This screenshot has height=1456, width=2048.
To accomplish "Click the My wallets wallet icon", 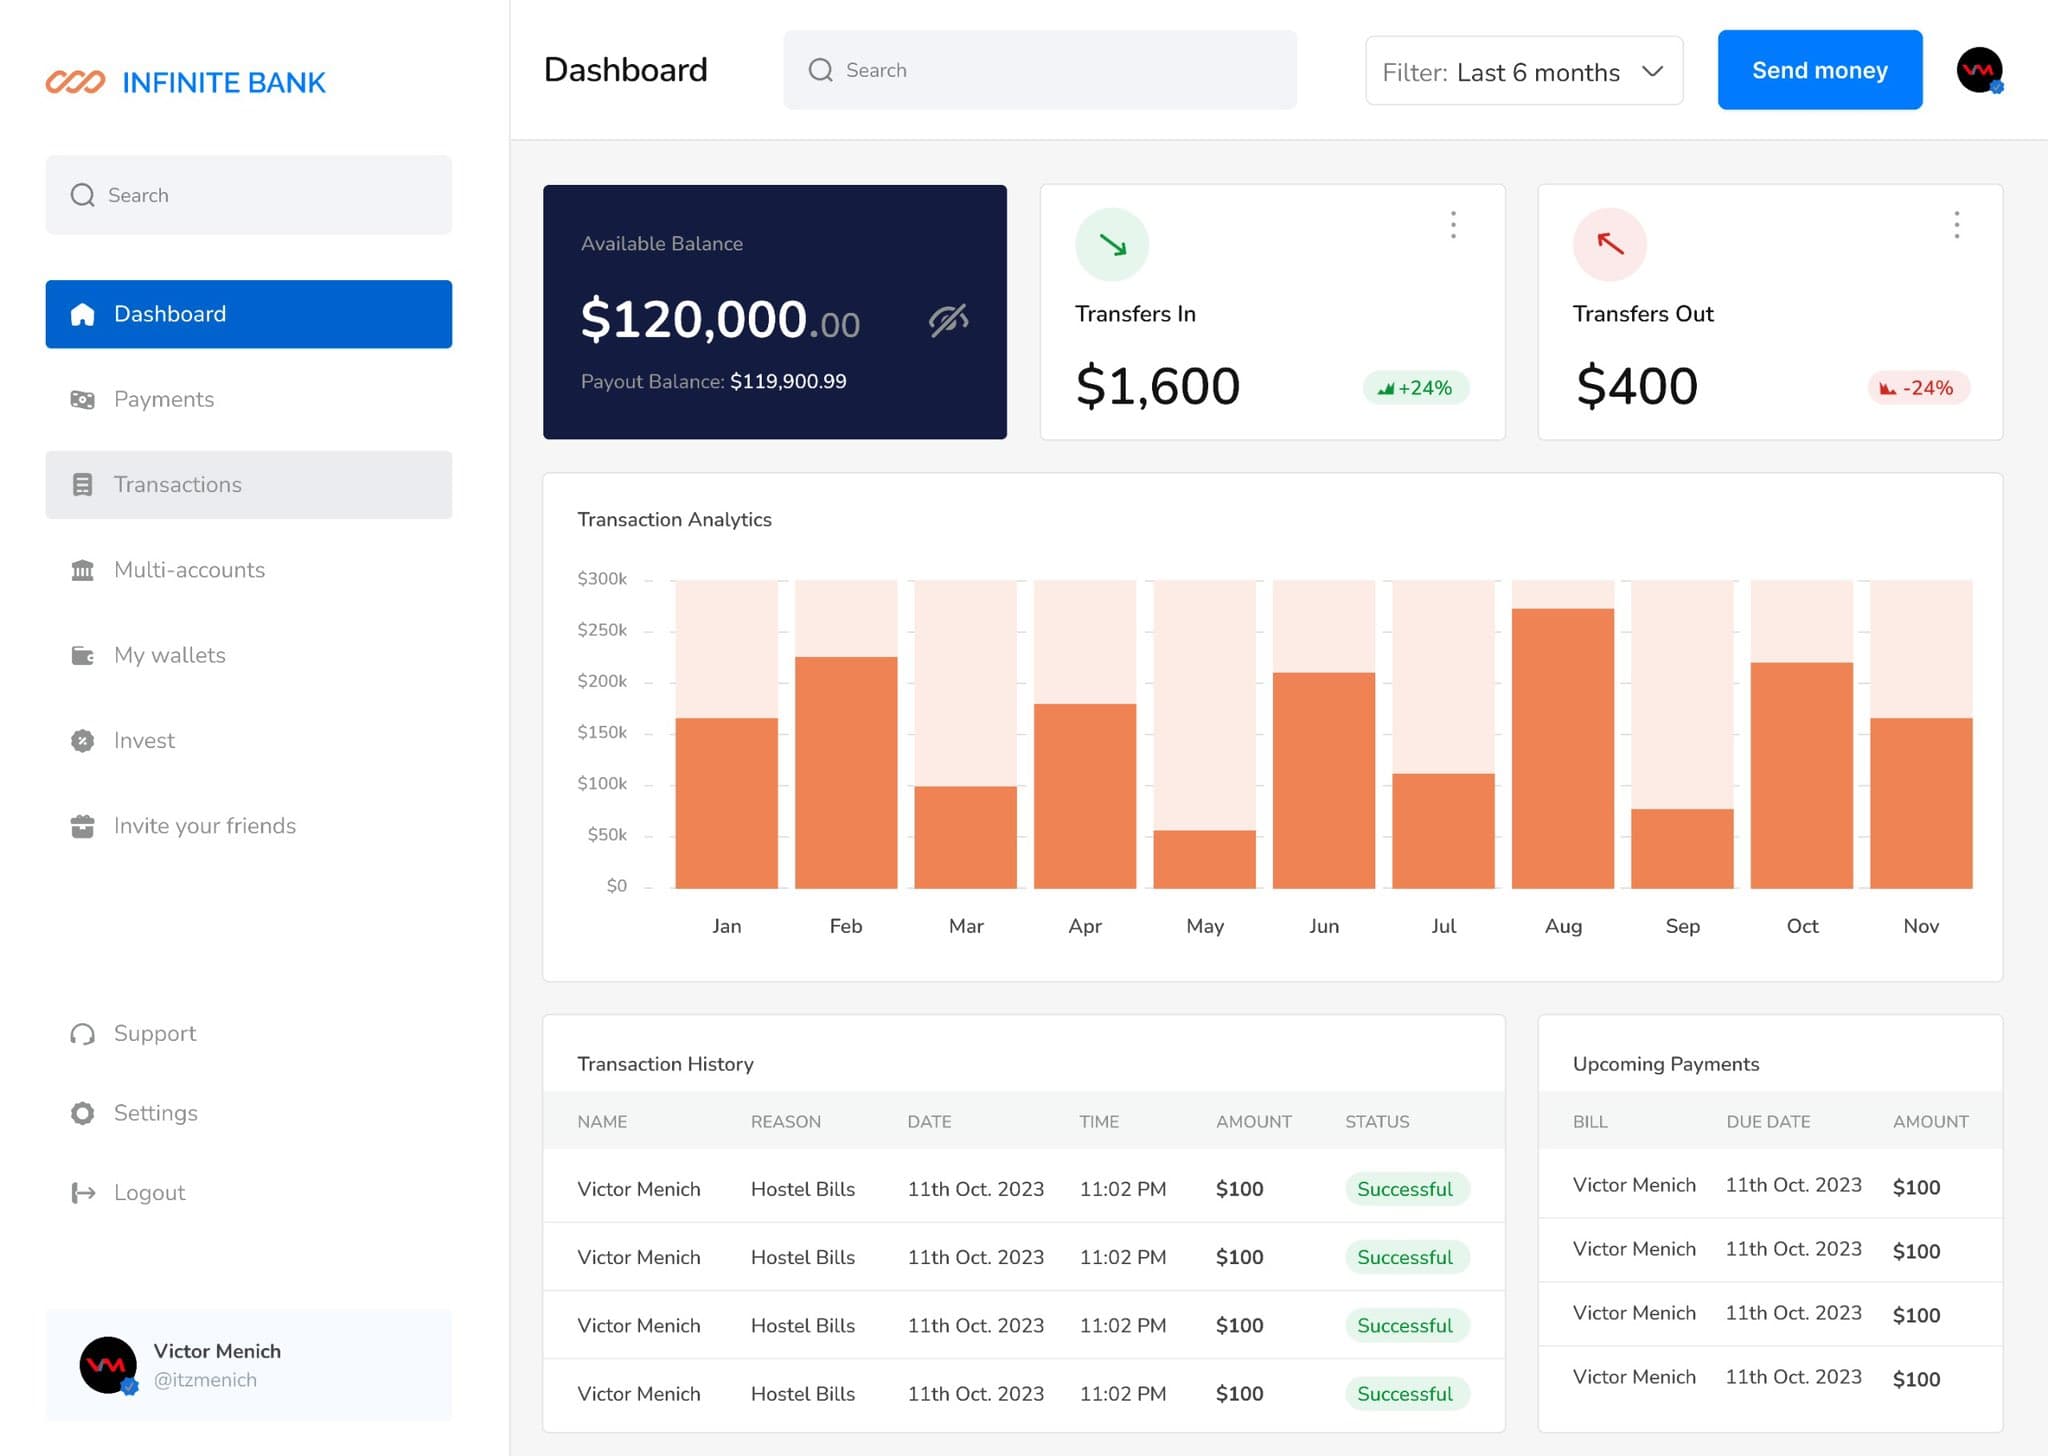I will pos(83,656).
